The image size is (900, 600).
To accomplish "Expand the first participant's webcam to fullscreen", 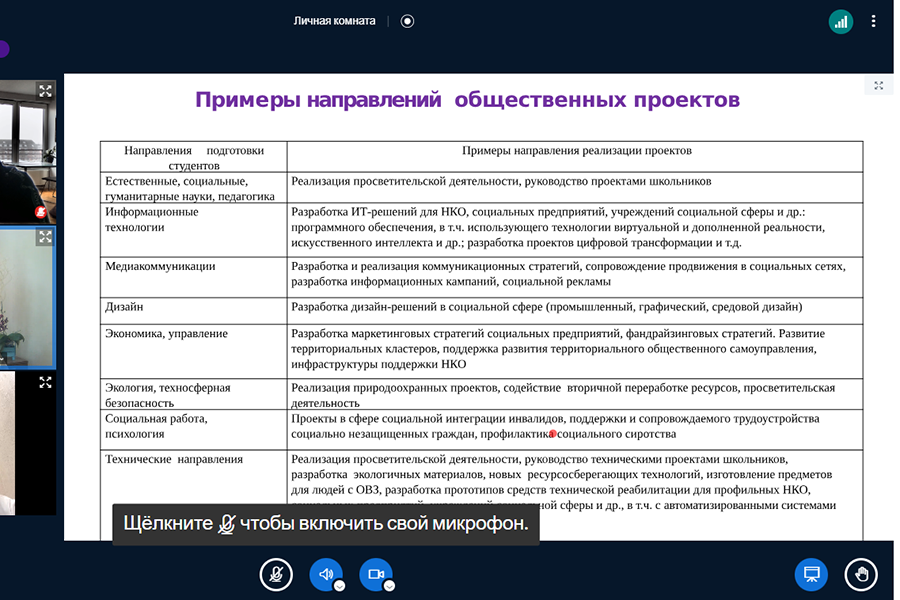I will click(x=45, y=91).
